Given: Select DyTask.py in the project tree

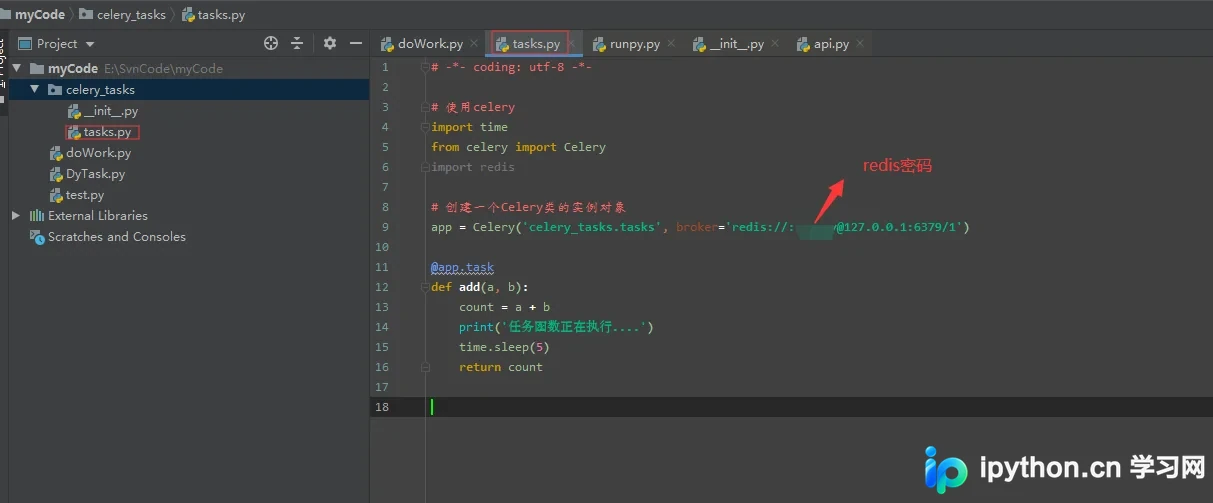Looking at the screenshot, I should 95,174.
